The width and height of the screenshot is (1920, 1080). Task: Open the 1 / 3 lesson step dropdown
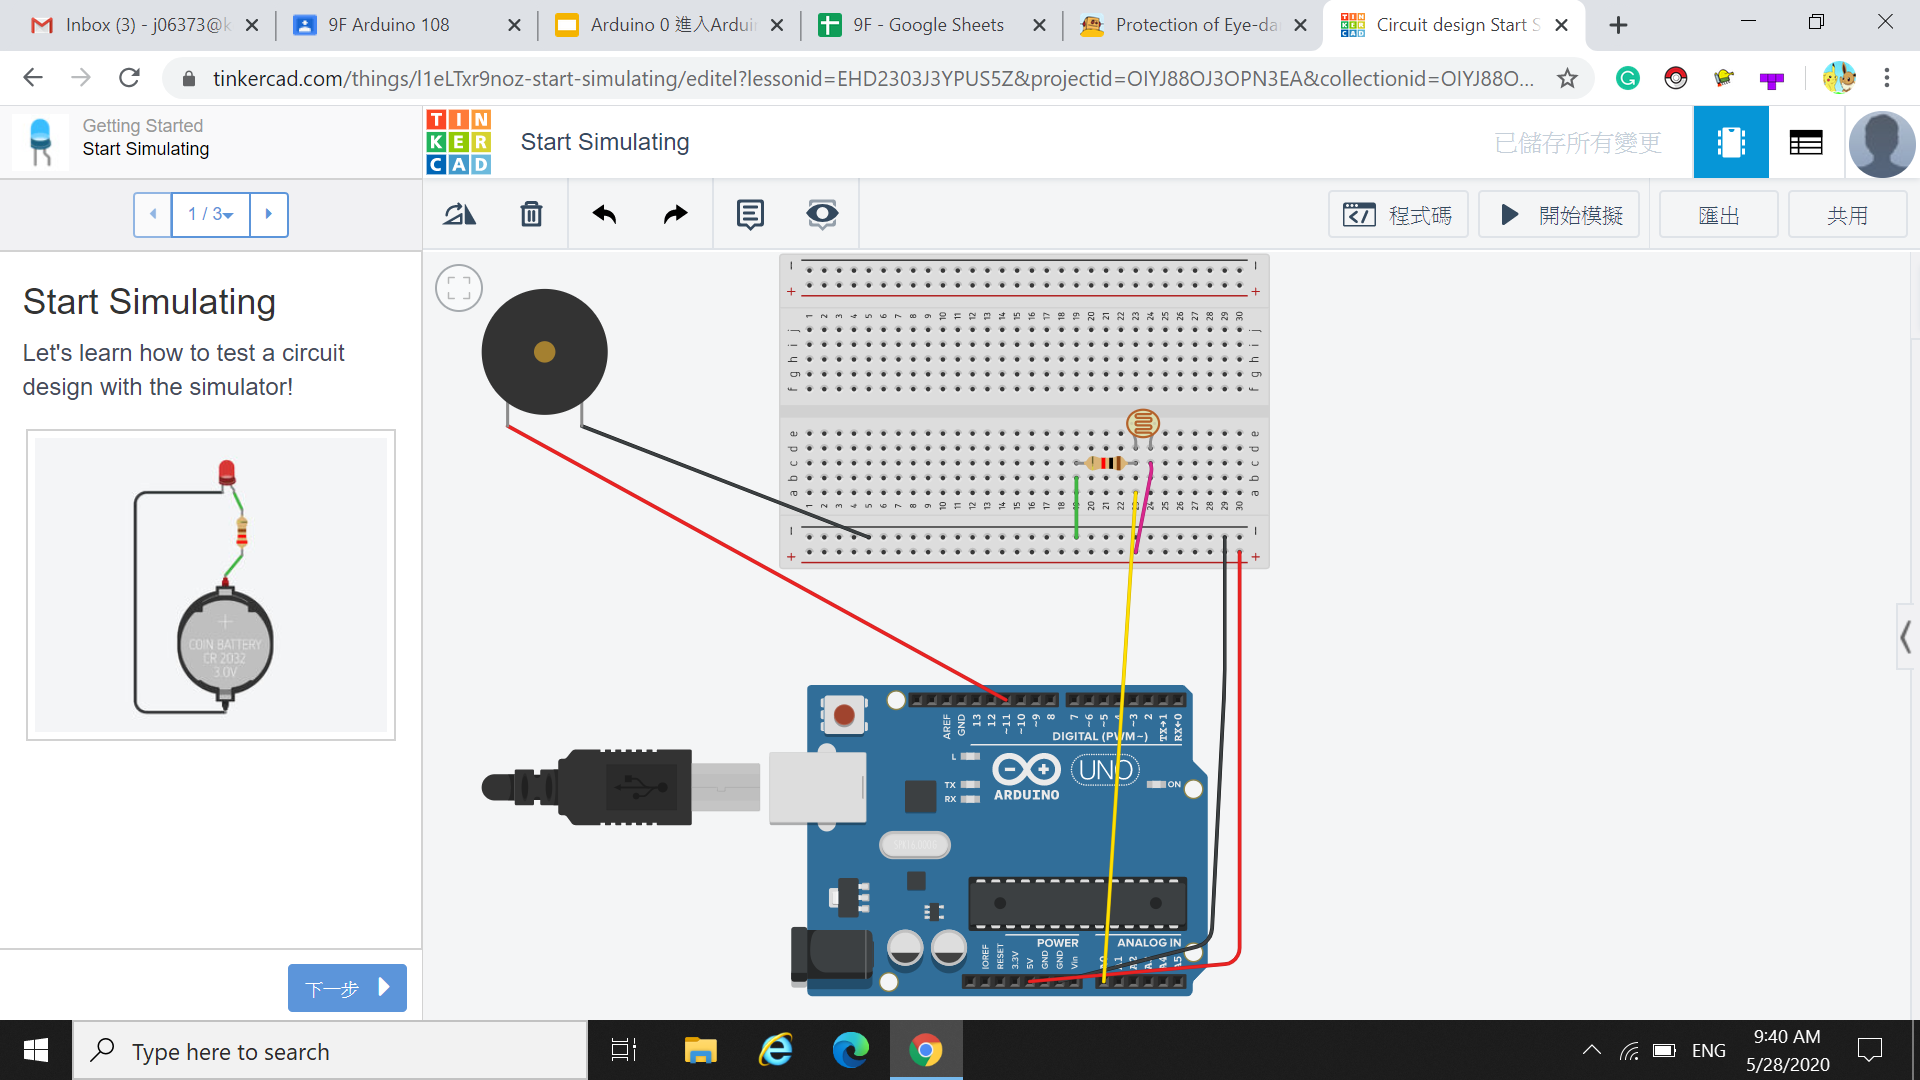coord(211,214)
